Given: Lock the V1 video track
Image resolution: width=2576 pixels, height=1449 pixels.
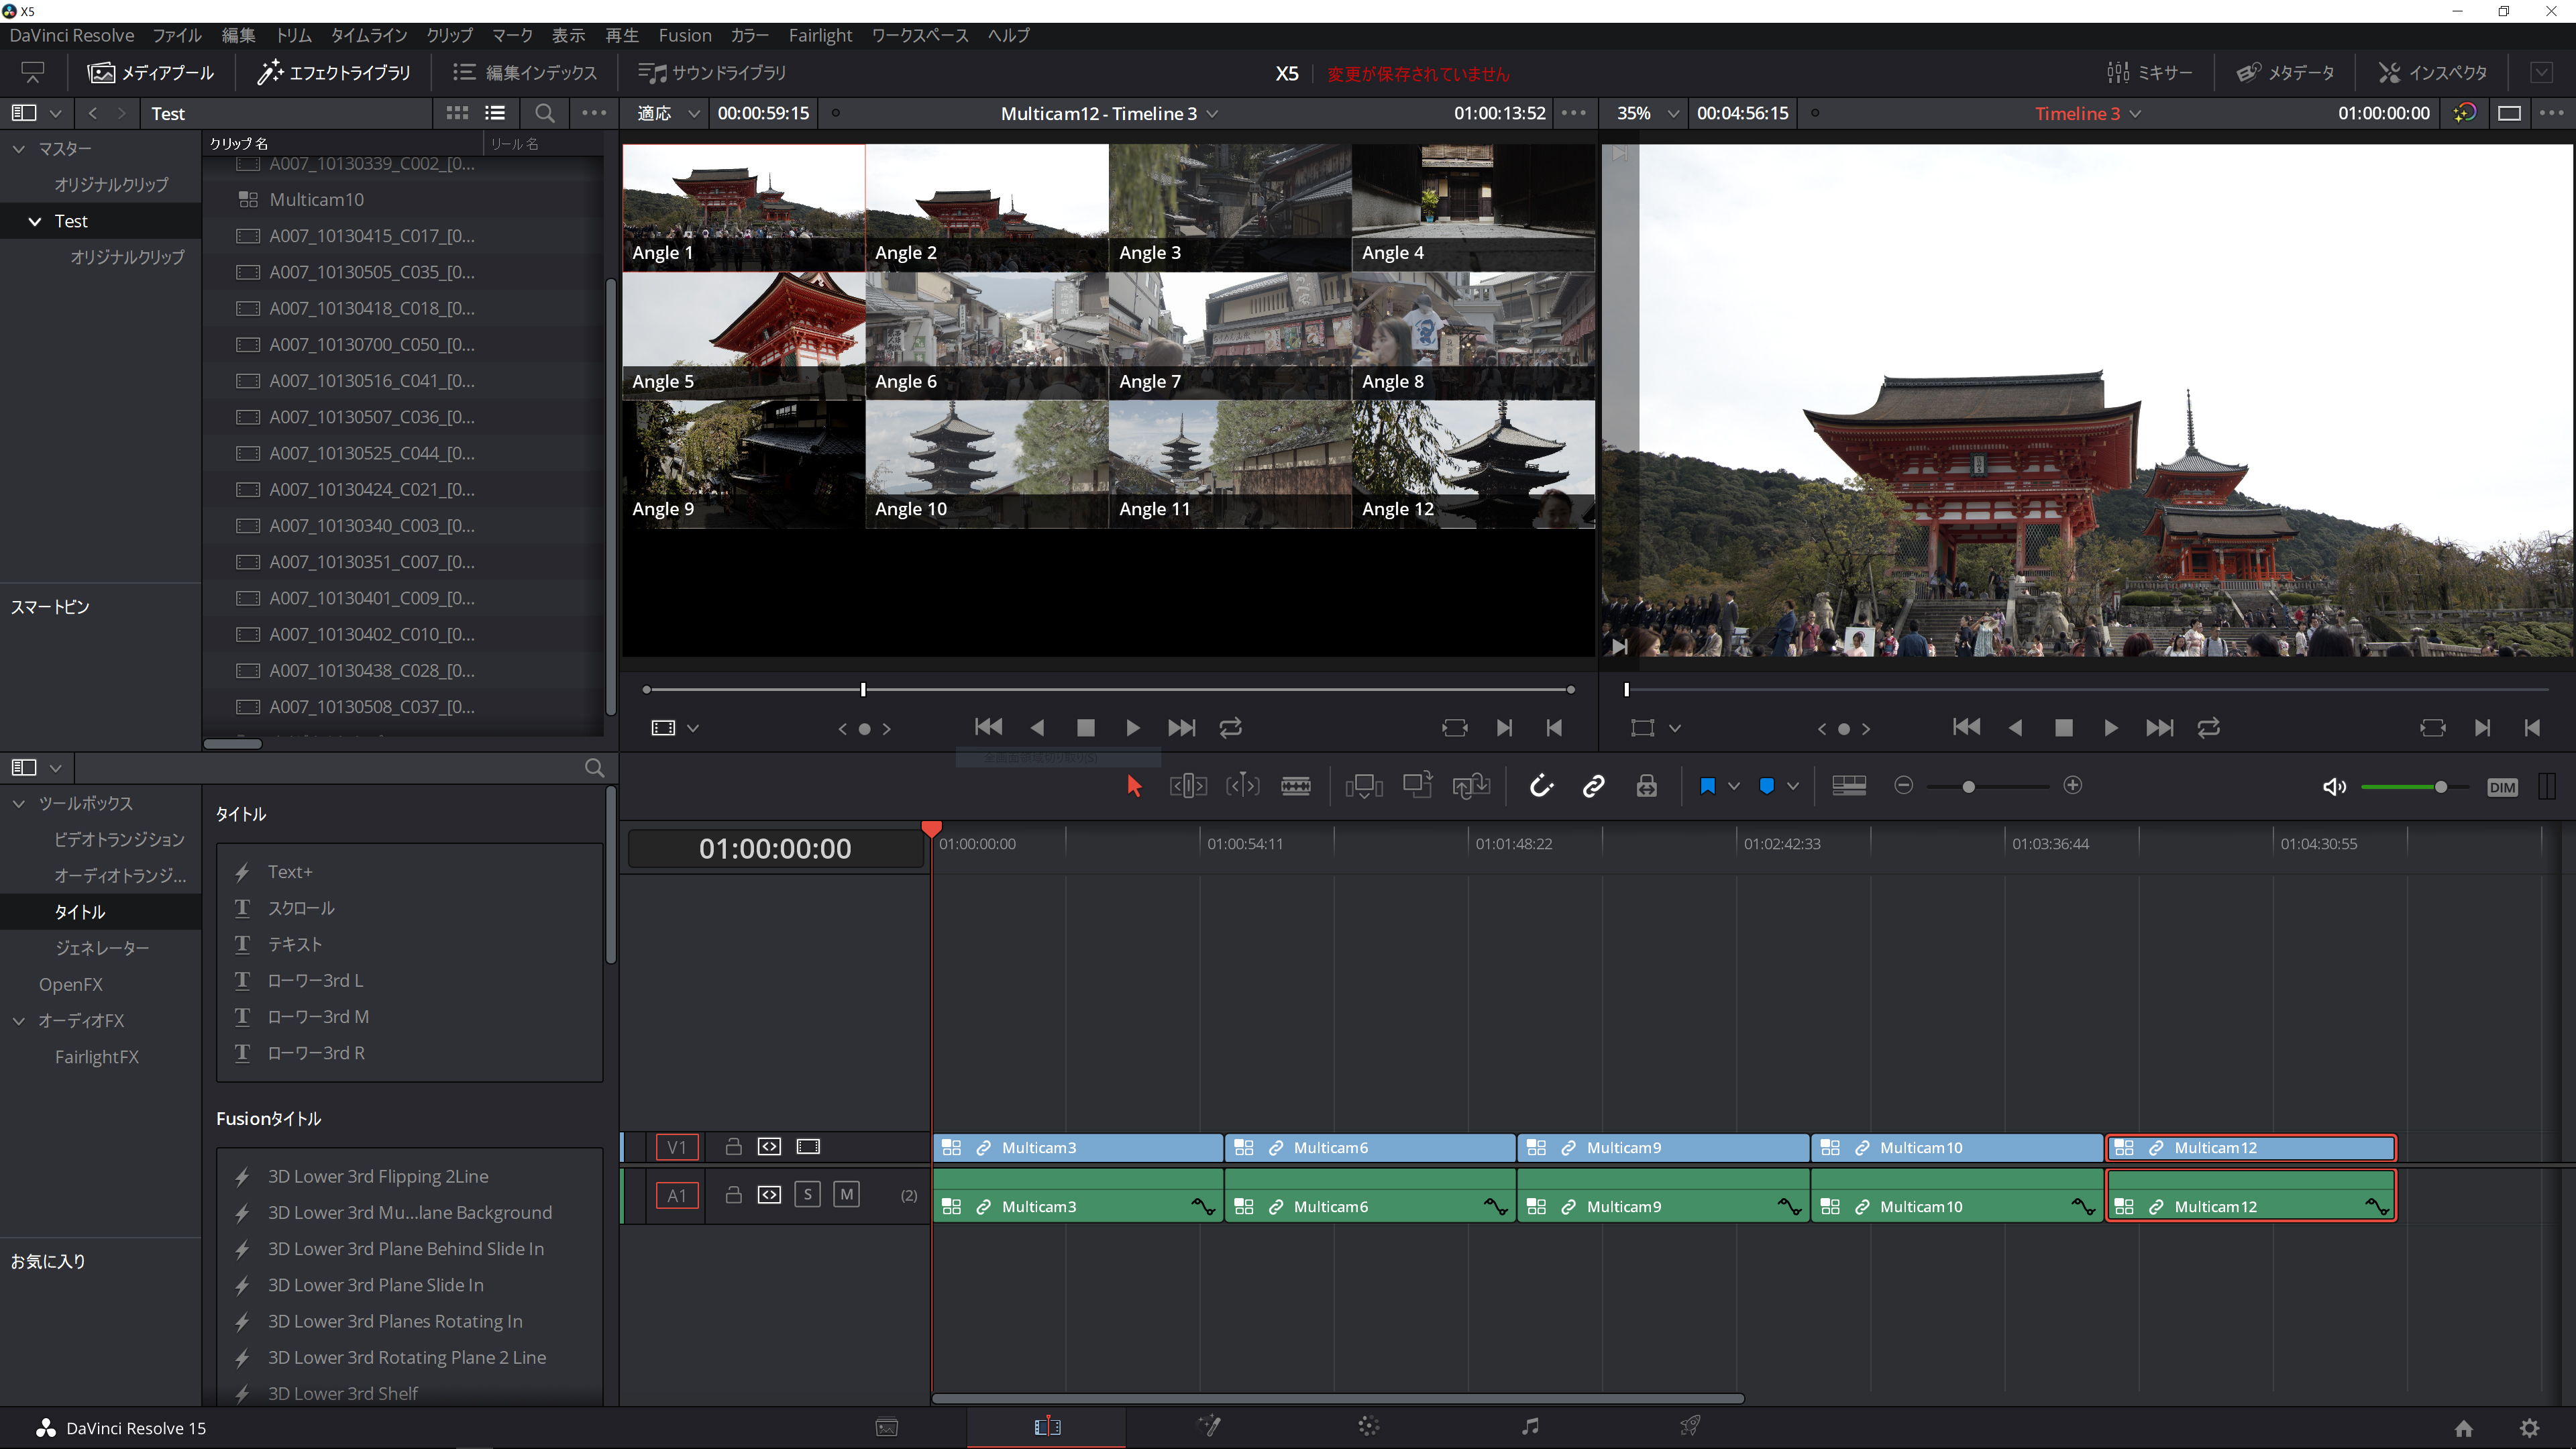Looking at the screenshot, I should [733, 1147].
